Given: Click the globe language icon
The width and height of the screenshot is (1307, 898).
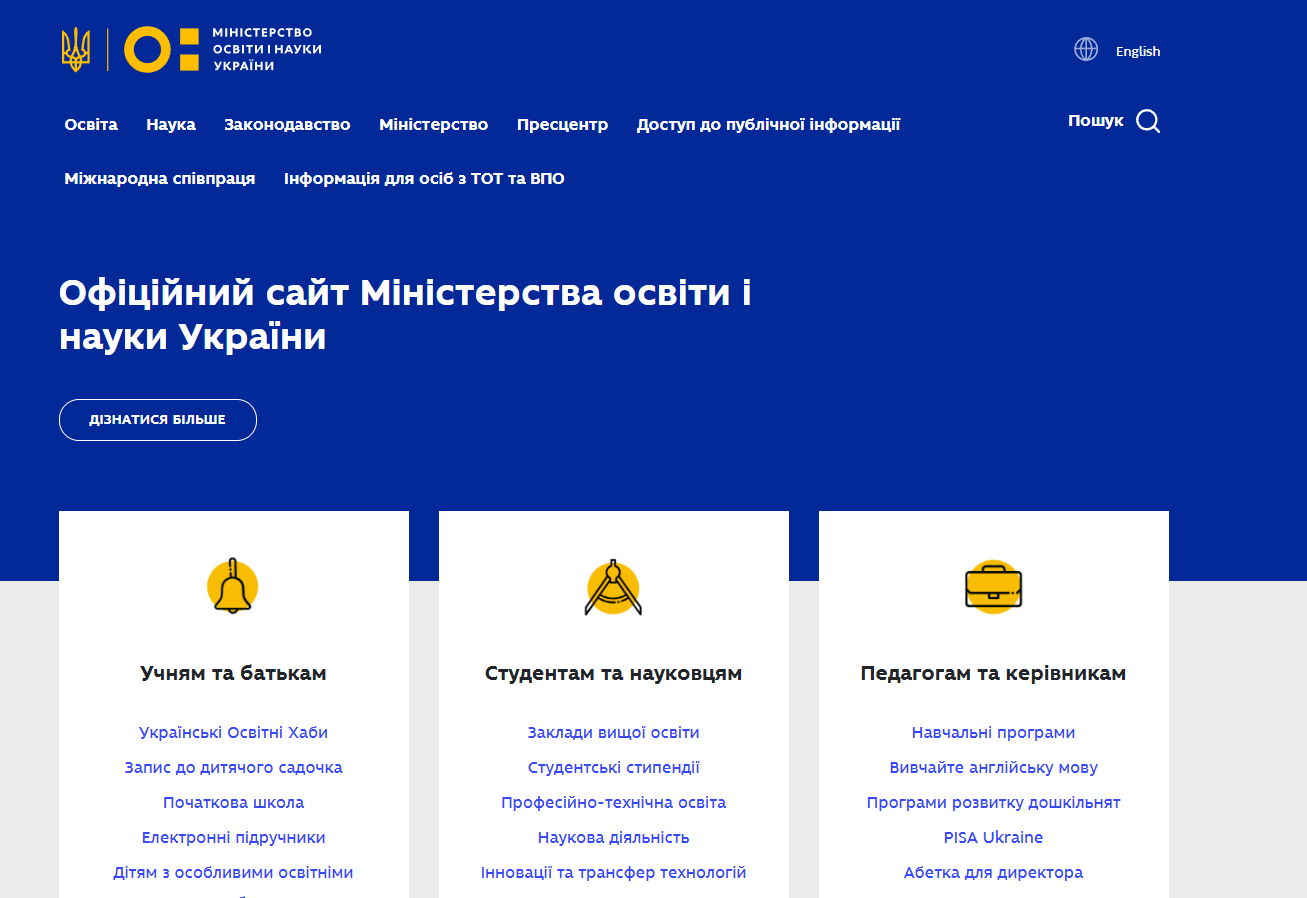Looking at the screenshot, I should [x=1086, y=50].
